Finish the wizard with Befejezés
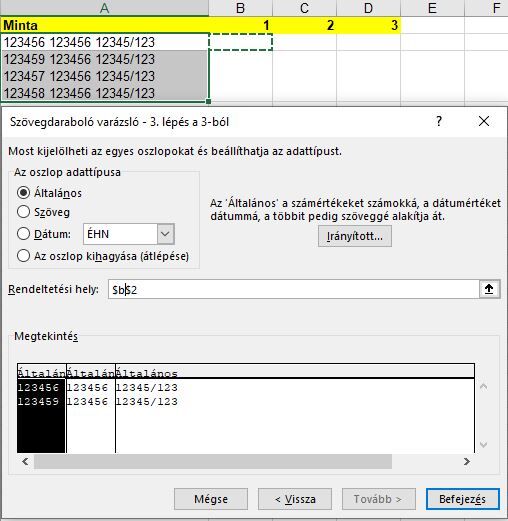508x521 pixels. click(463, 499)
